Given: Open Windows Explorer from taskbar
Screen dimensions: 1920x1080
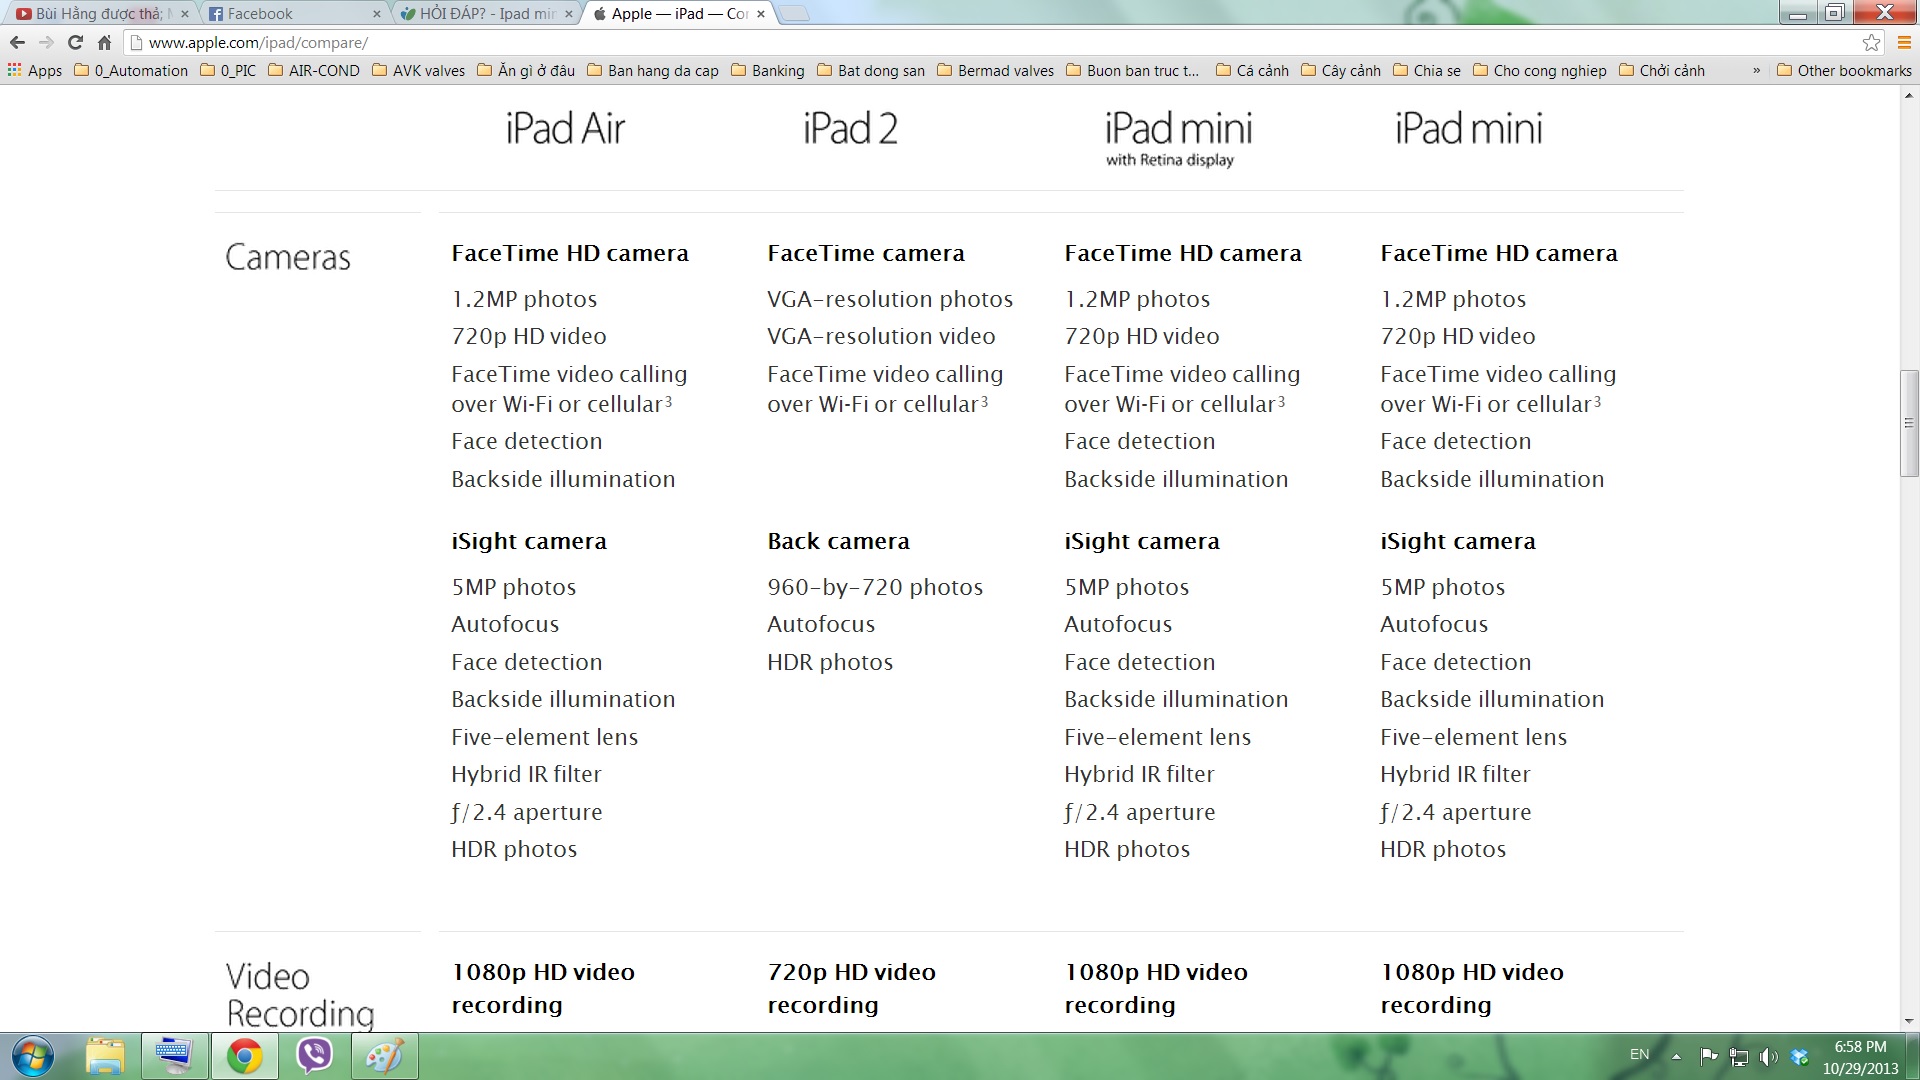Looking at the screenshot, I should [x=105, y=1056].
